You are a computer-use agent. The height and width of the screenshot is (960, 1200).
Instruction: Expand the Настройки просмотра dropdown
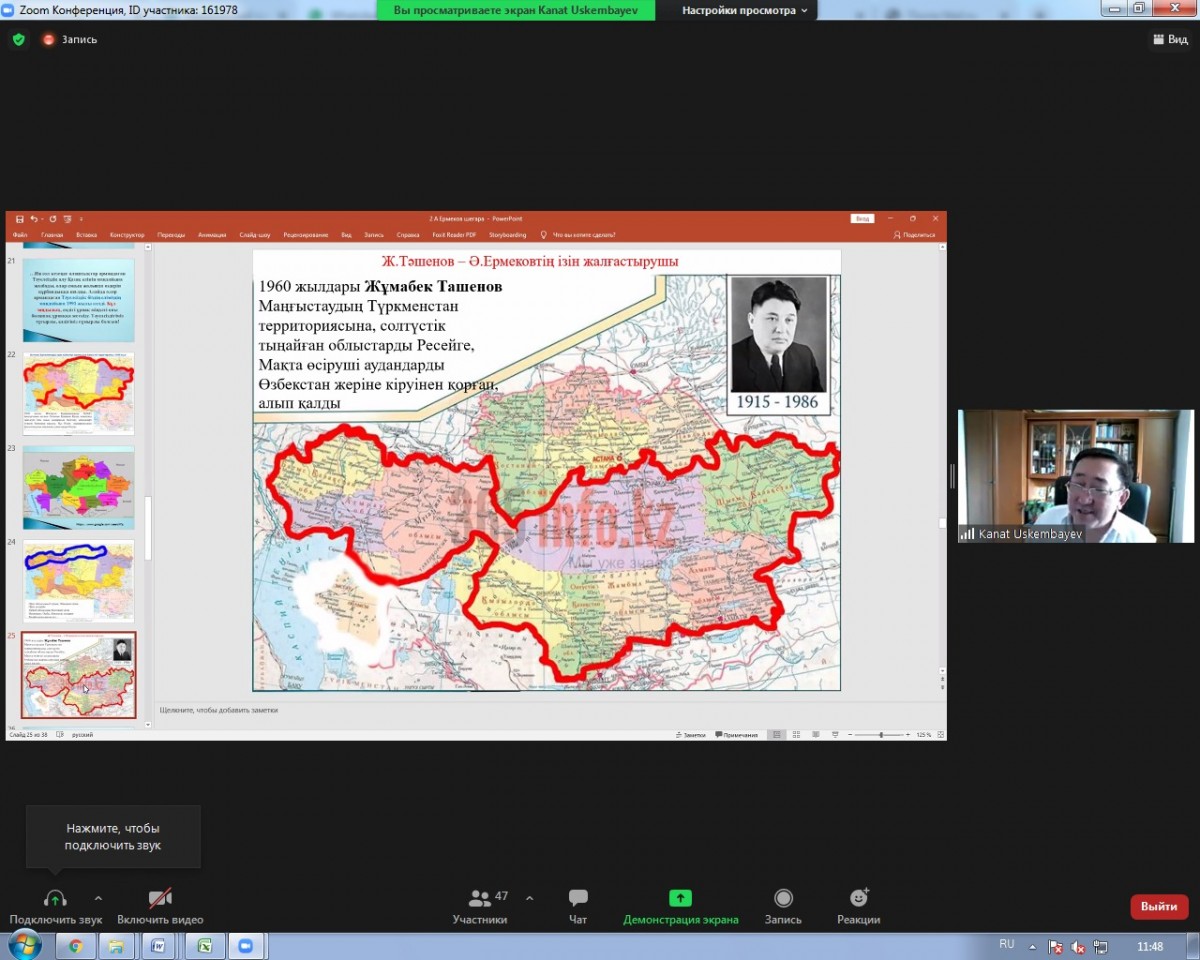tap(745, 10)
